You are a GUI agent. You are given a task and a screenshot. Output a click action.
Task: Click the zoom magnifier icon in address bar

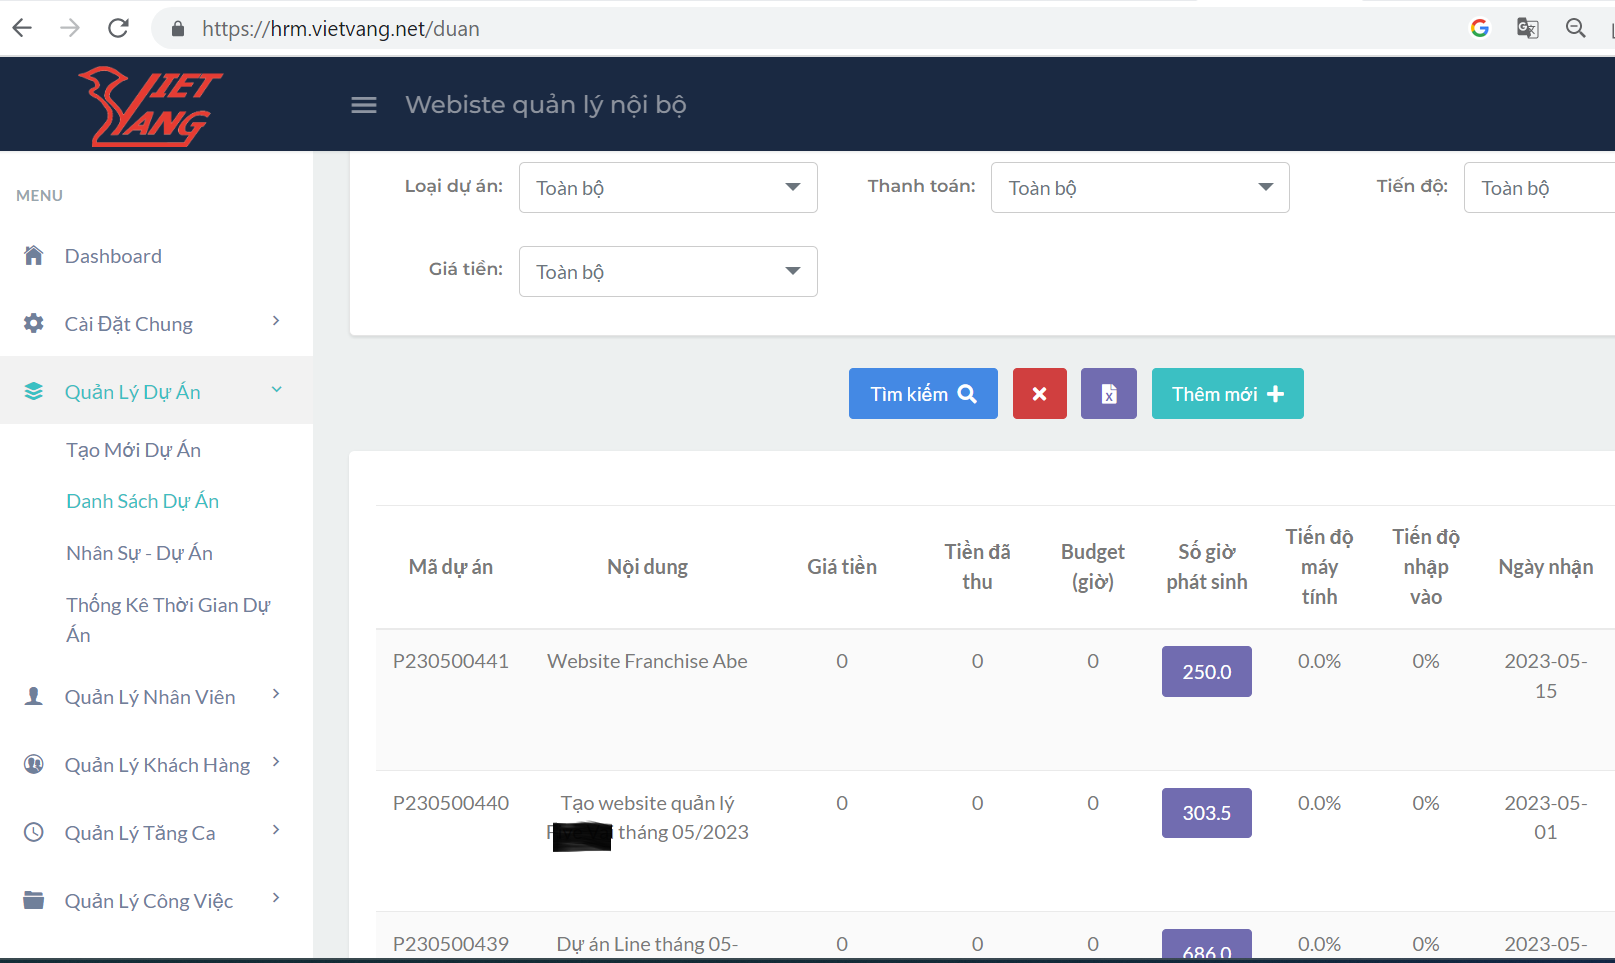[1575, 28]
